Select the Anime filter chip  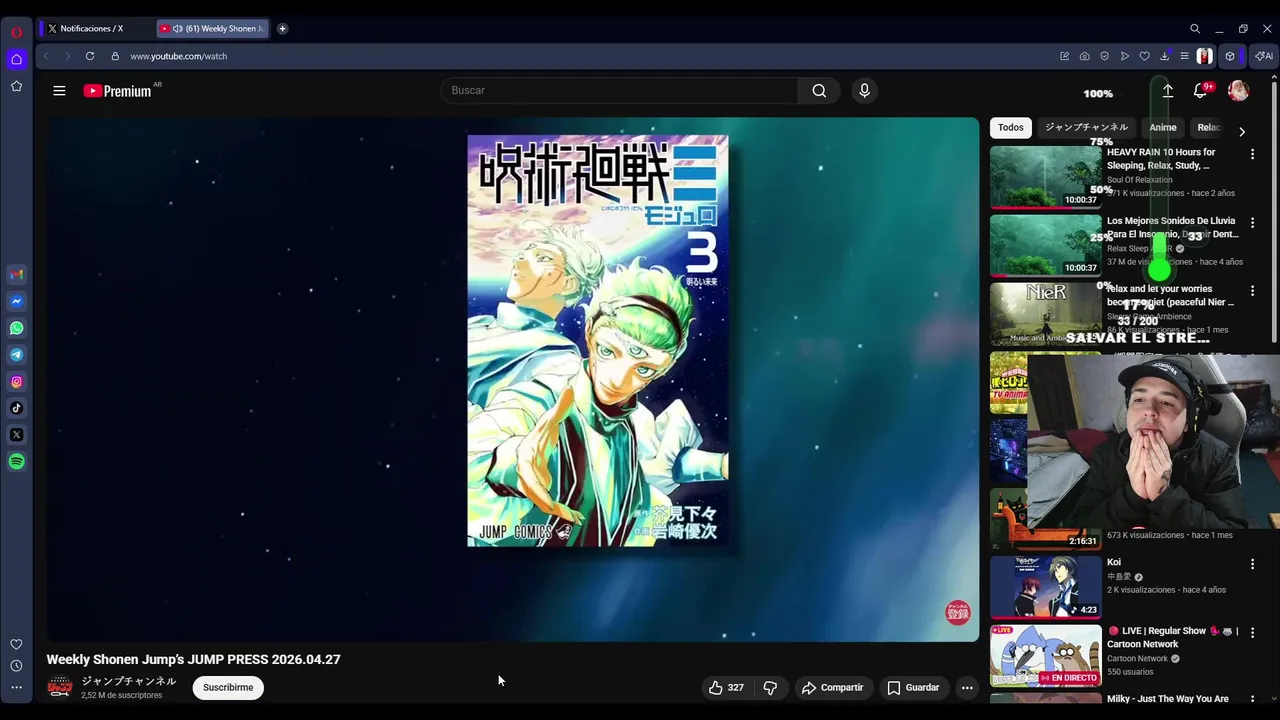[x=1163, y=128]
